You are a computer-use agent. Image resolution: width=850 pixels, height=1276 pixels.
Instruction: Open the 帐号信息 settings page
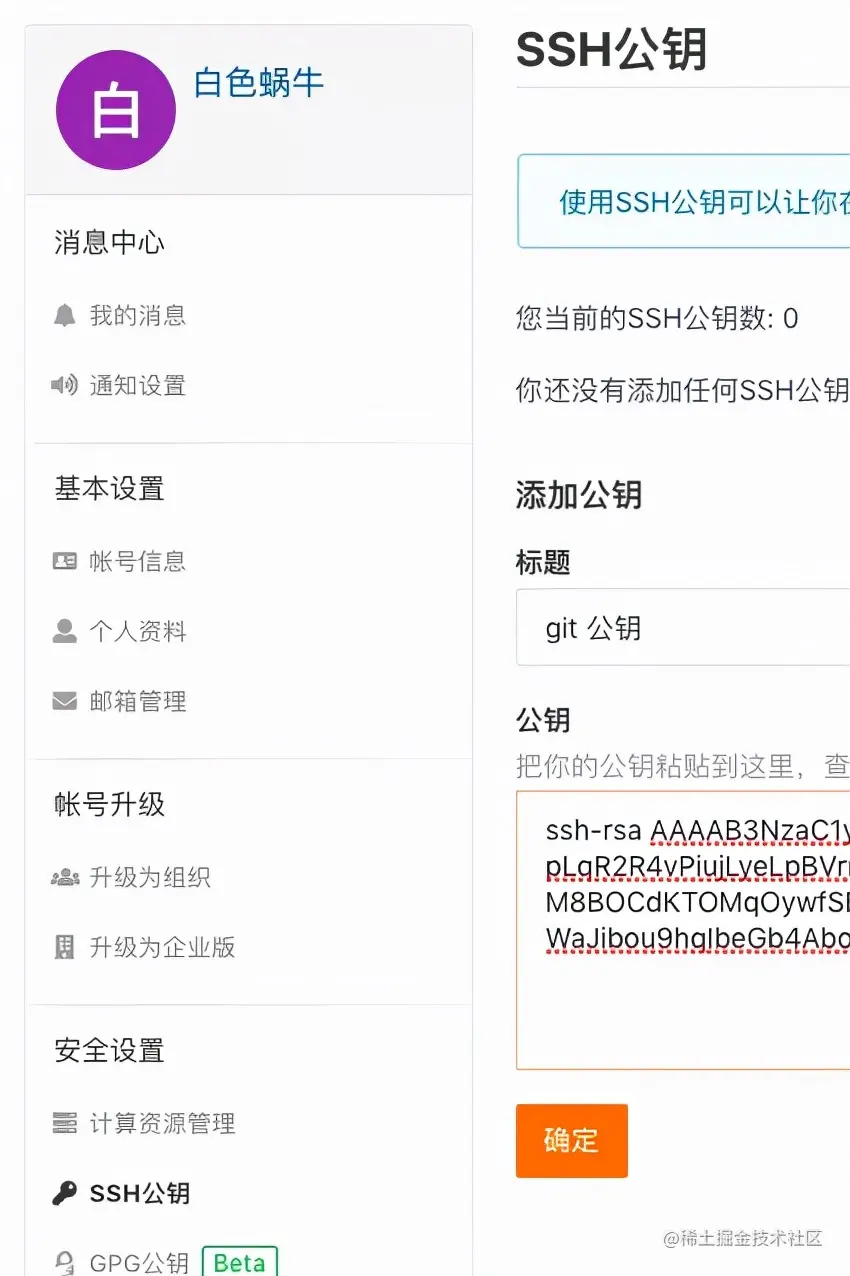click(x=138, y=562)
